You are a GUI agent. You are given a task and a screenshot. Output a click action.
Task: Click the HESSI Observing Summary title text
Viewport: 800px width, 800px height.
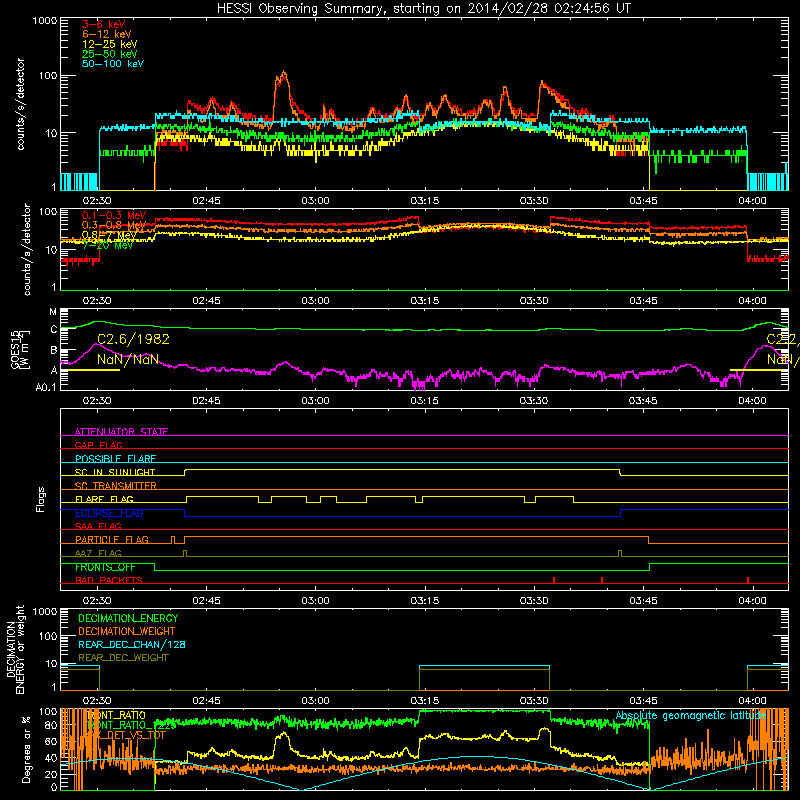pos(423,9)
